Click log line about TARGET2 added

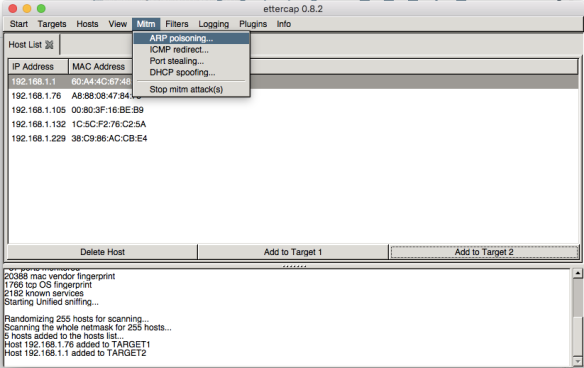pos(75,353)
